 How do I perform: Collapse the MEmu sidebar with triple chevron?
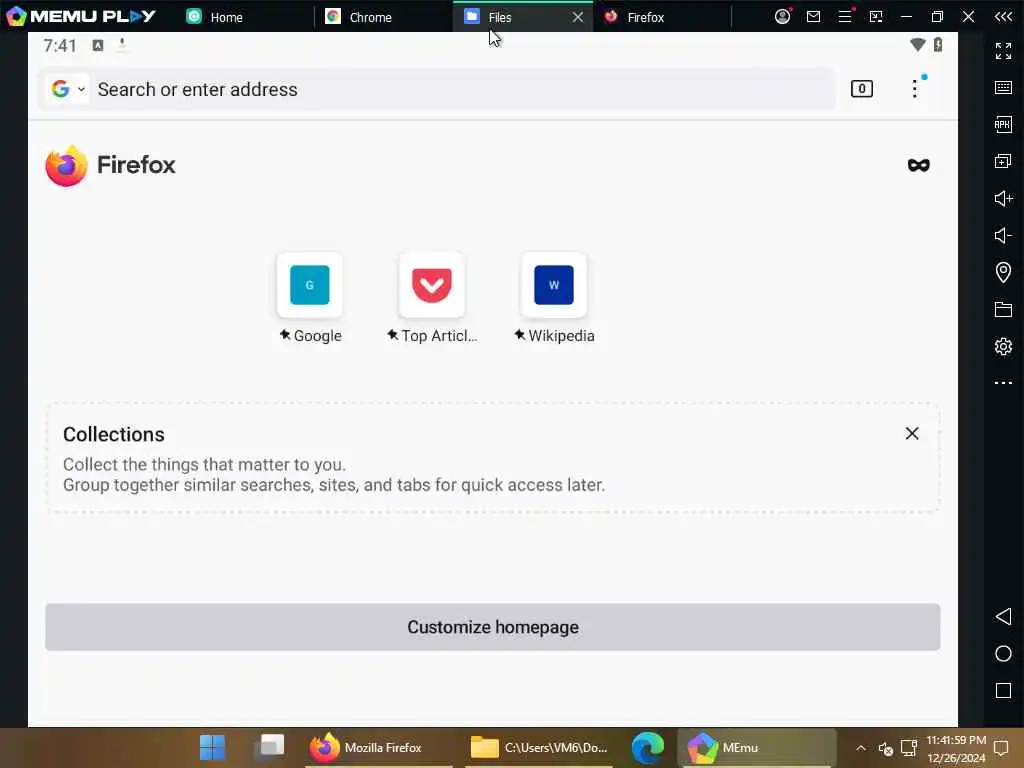point(1003,16)
